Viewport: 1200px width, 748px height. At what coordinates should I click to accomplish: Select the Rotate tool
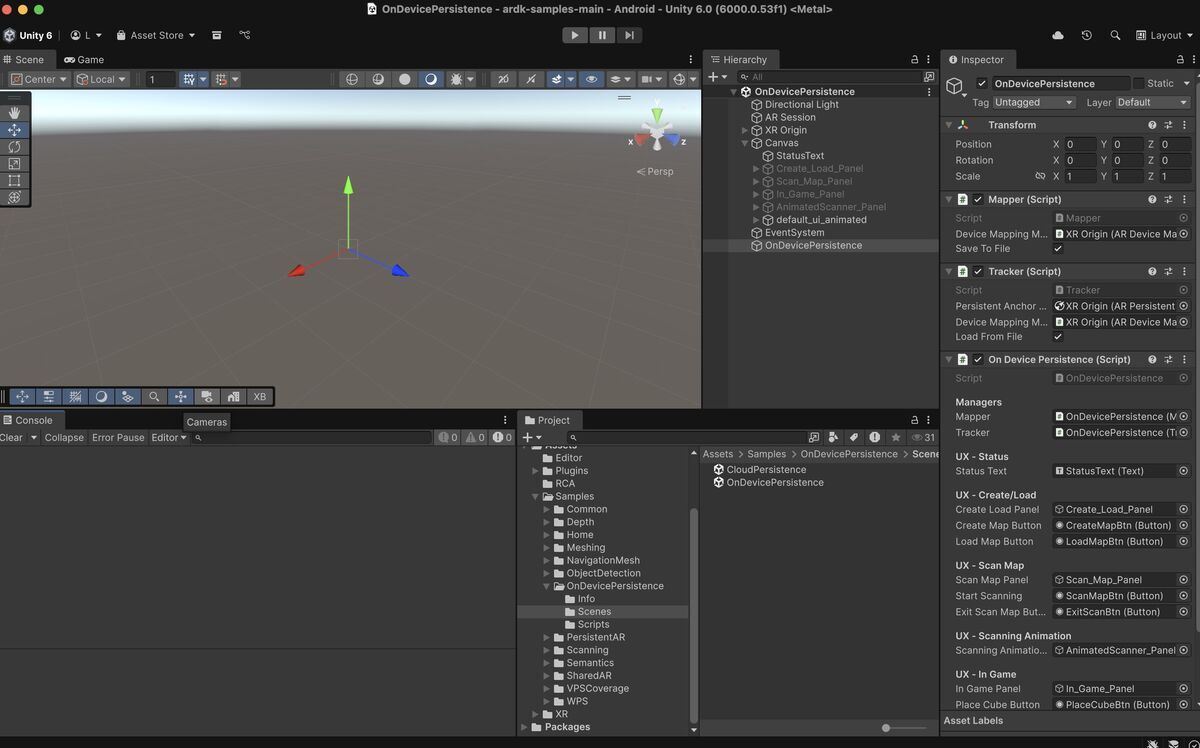pyautogui.click(x=14, y=147)
